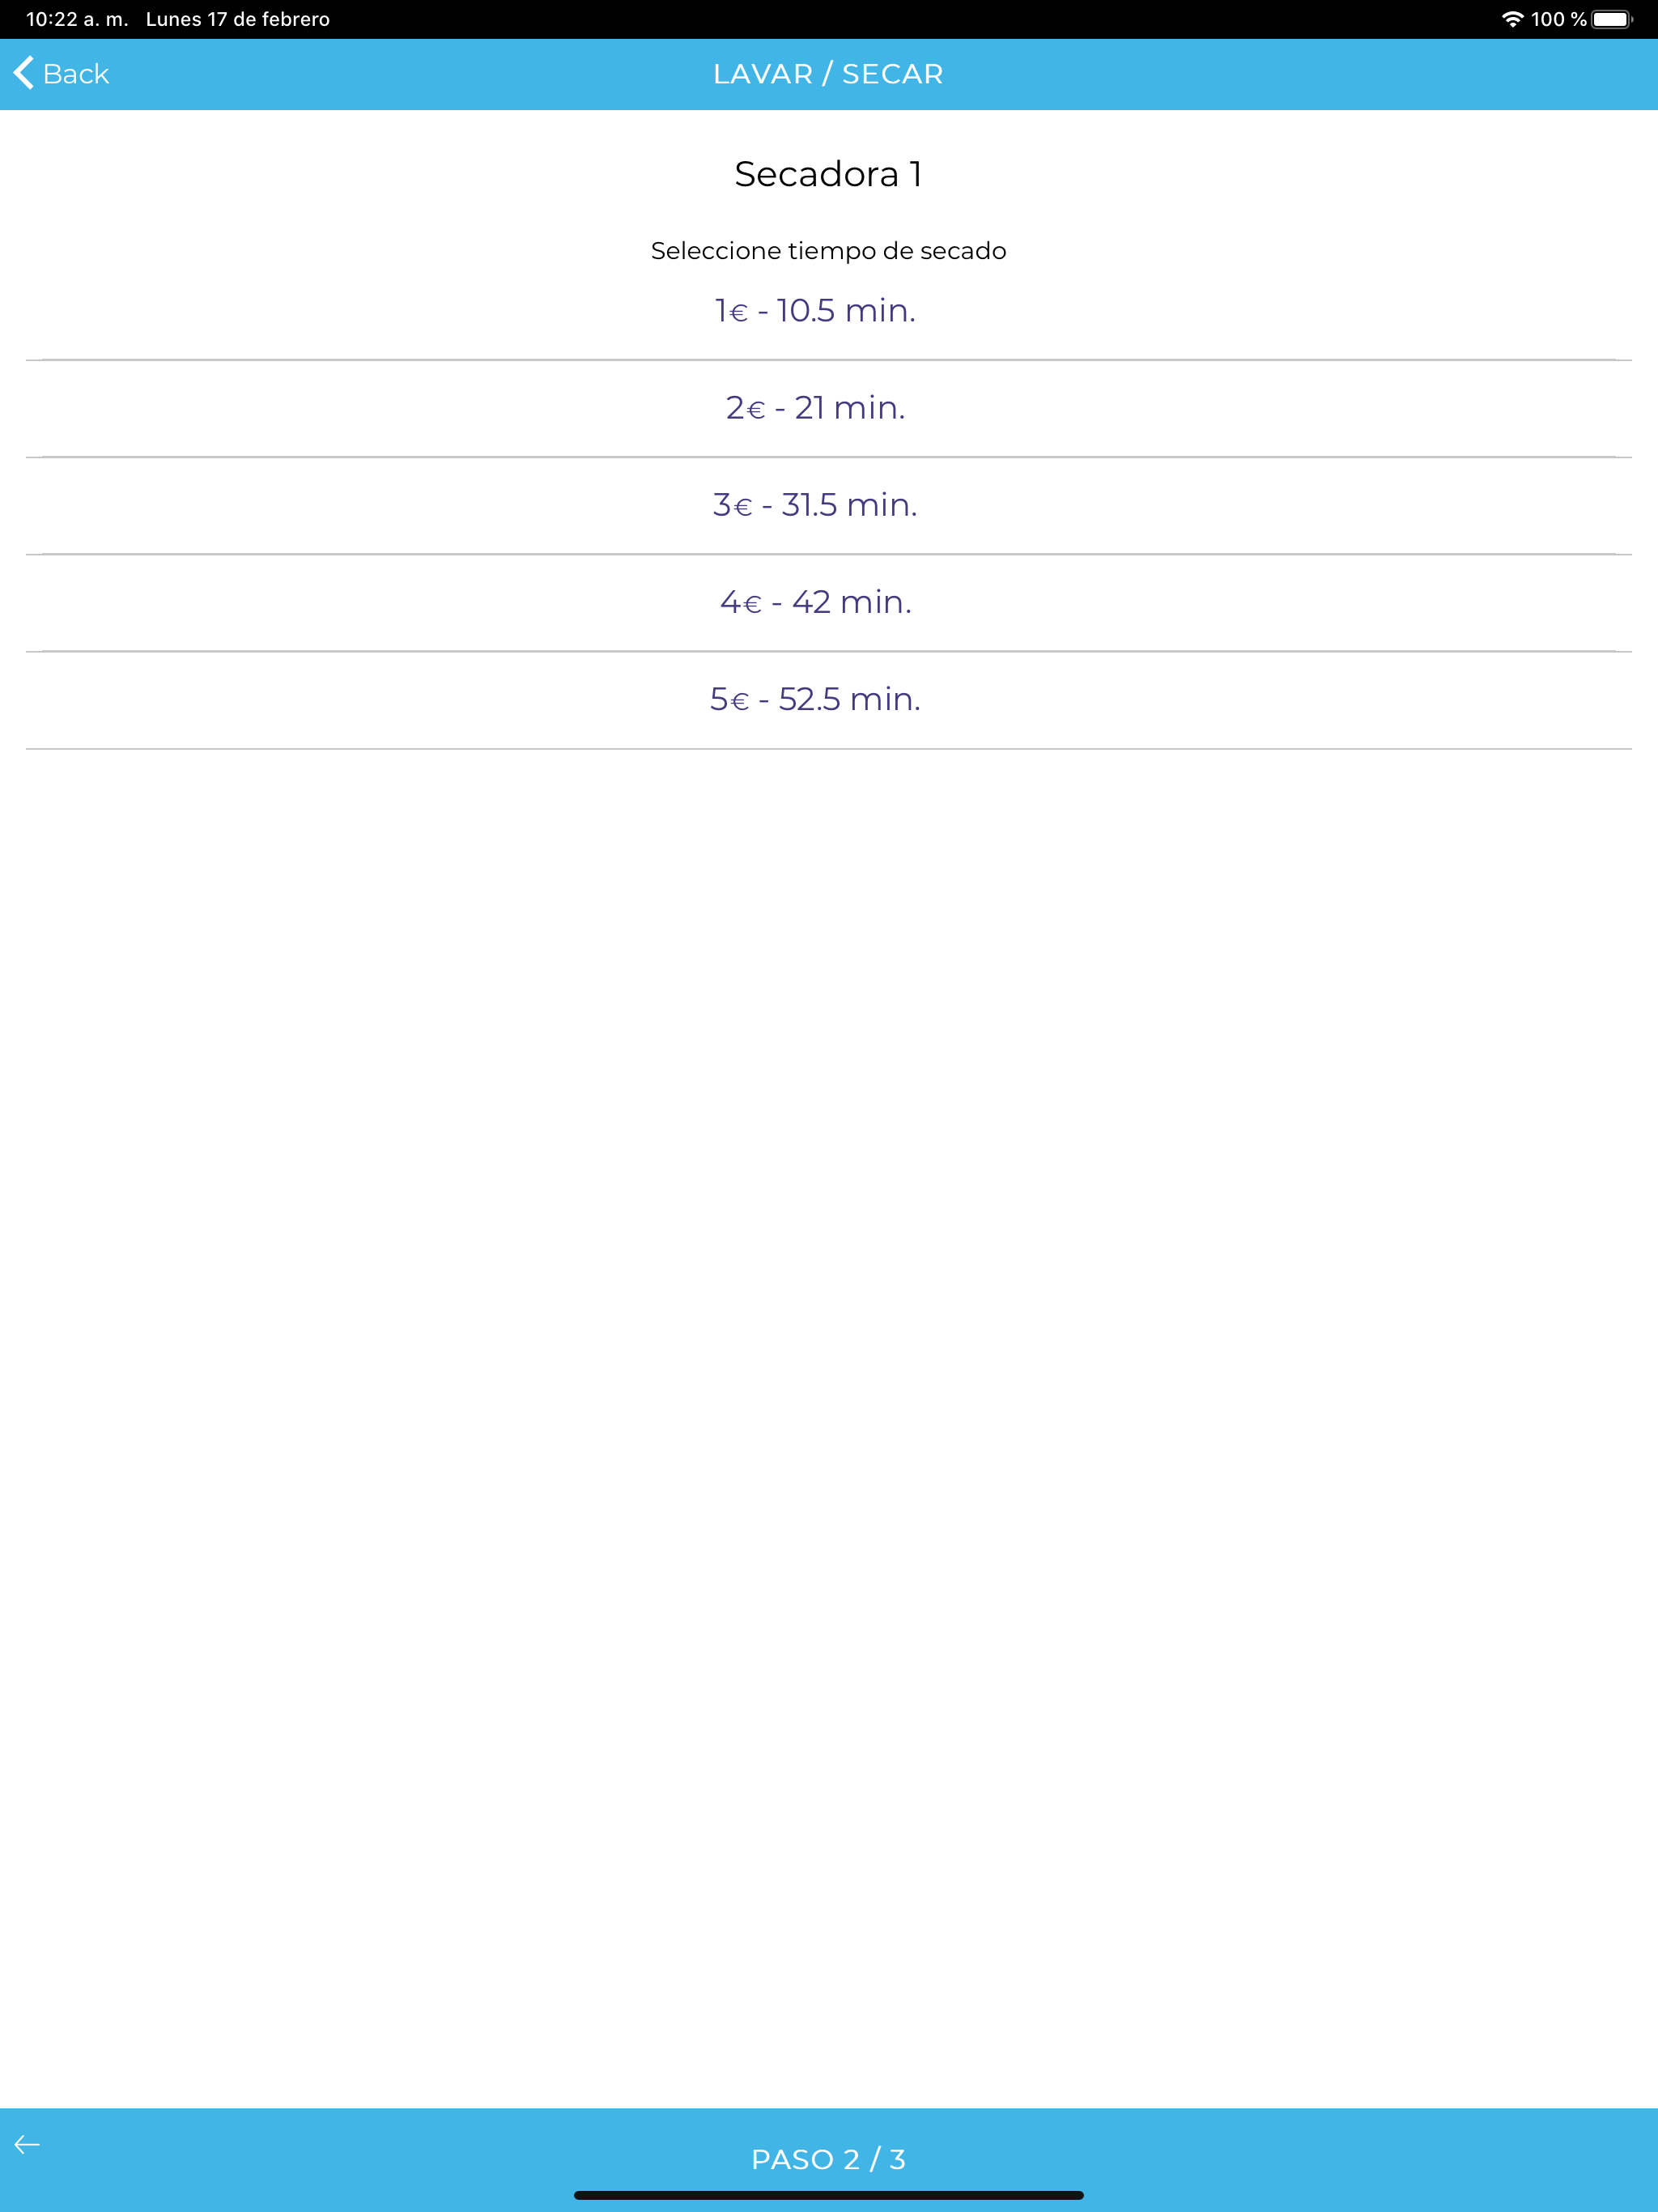Image resolution: width=1658 pixels, height=2212 pixels.
Task: Select the 4€ - 42 min. option
Action: [x=829, y=602]
